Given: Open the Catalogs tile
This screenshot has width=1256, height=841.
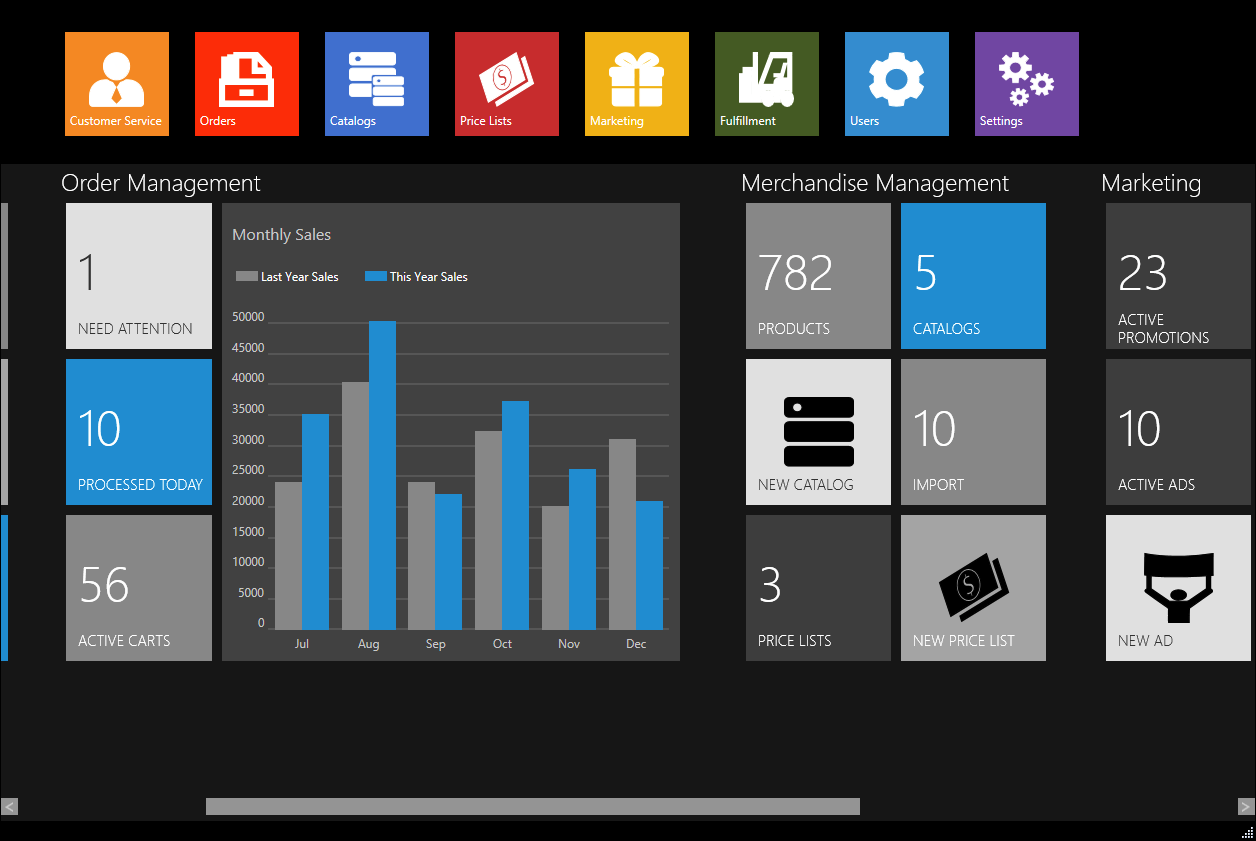Looking at the screenshot, I should [x=377, y=84].
